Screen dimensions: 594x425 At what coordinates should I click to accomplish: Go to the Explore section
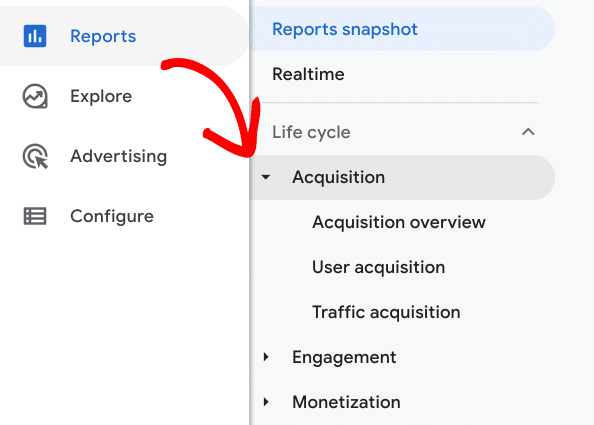101,96
